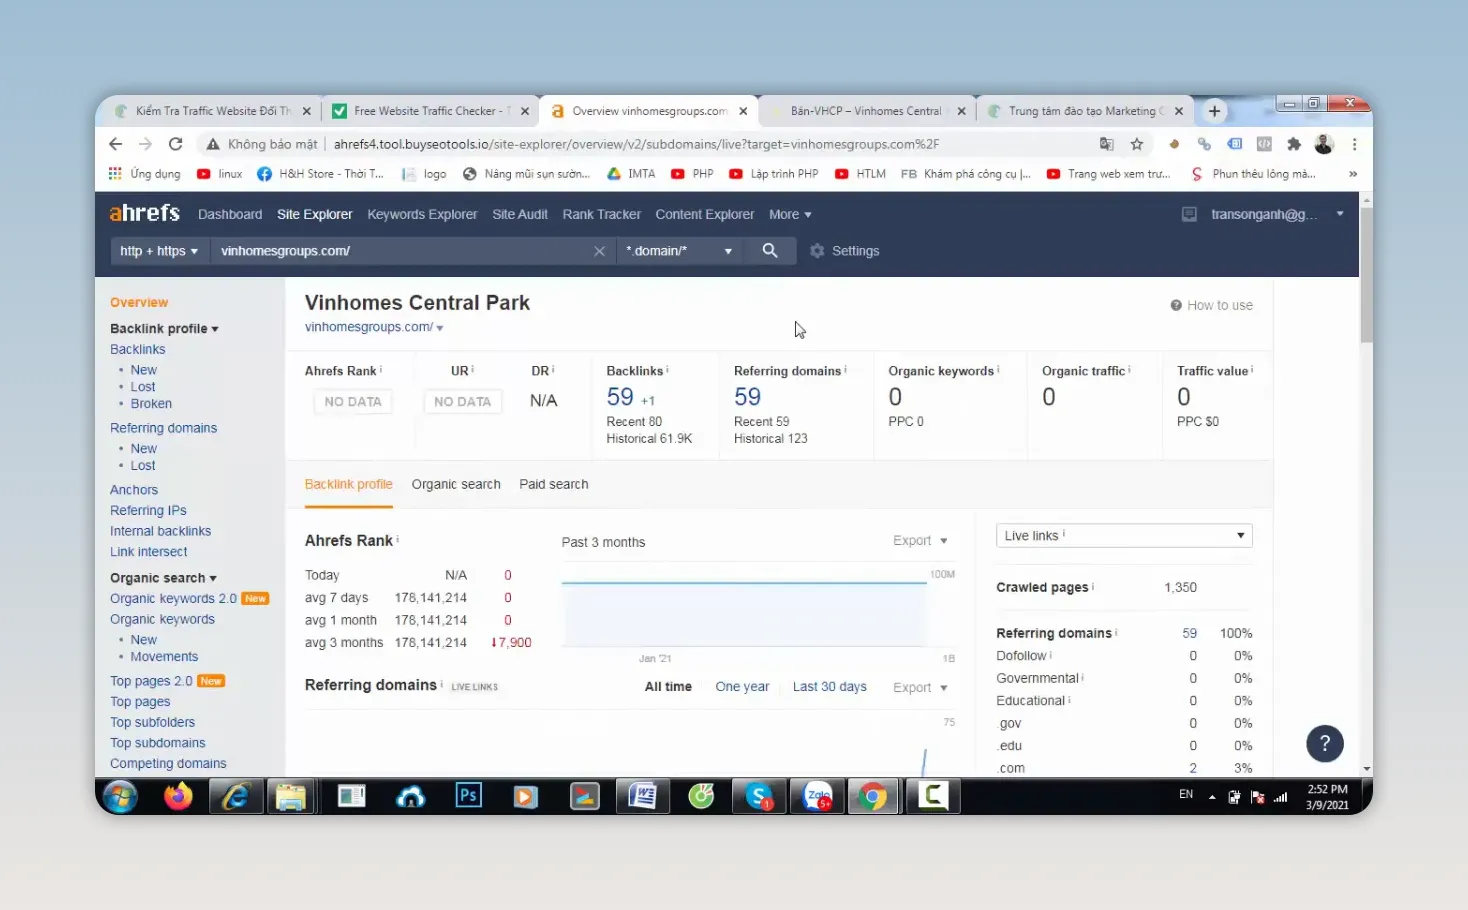
Task: Select the One year time range
Action: pos(742,687)
